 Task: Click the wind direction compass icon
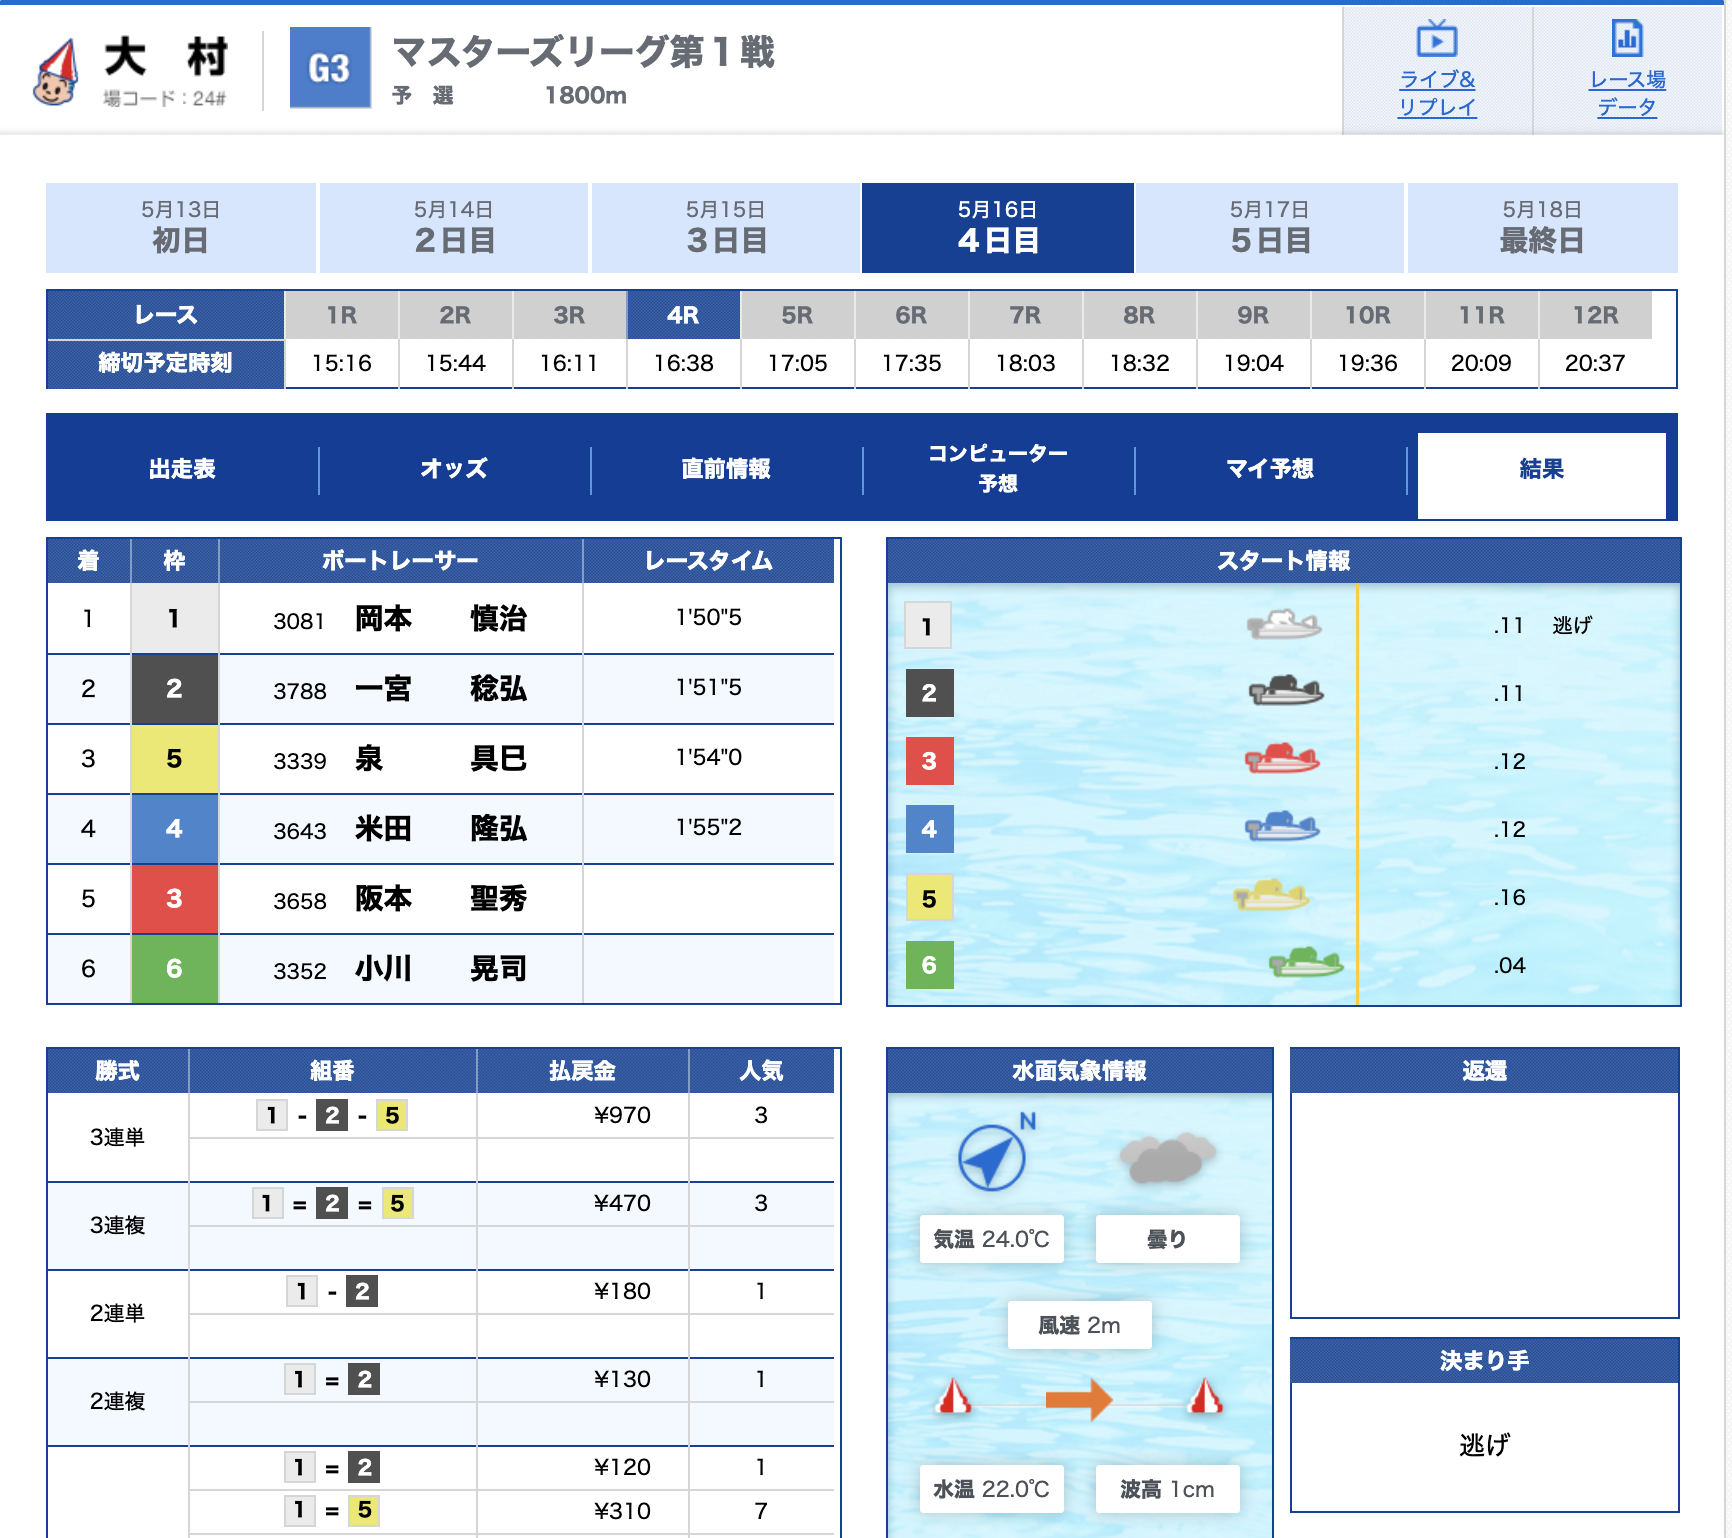[x=992, y=1157]
